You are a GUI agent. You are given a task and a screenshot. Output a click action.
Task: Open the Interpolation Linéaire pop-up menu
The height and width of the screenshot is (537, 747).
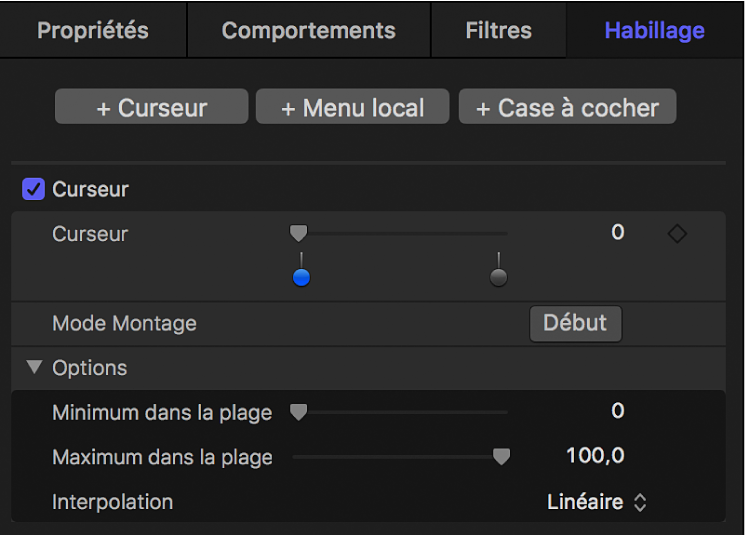pyautogui.click(x=596, y=502)
